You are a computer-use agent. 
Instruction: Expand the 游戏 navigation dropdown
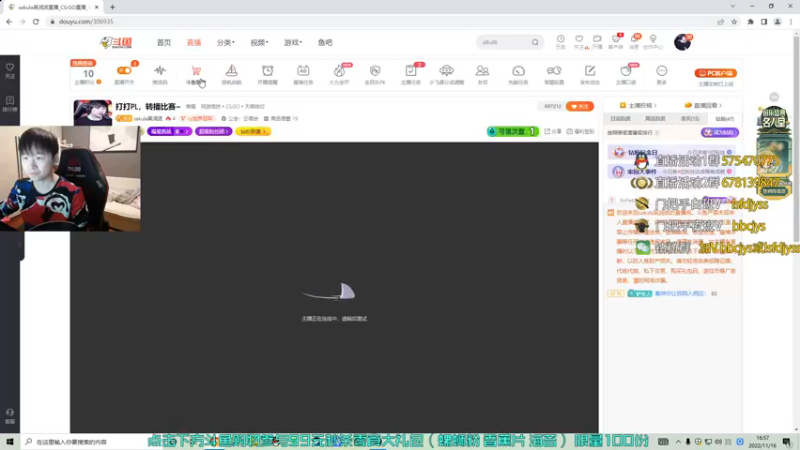[x=293, y=42]
